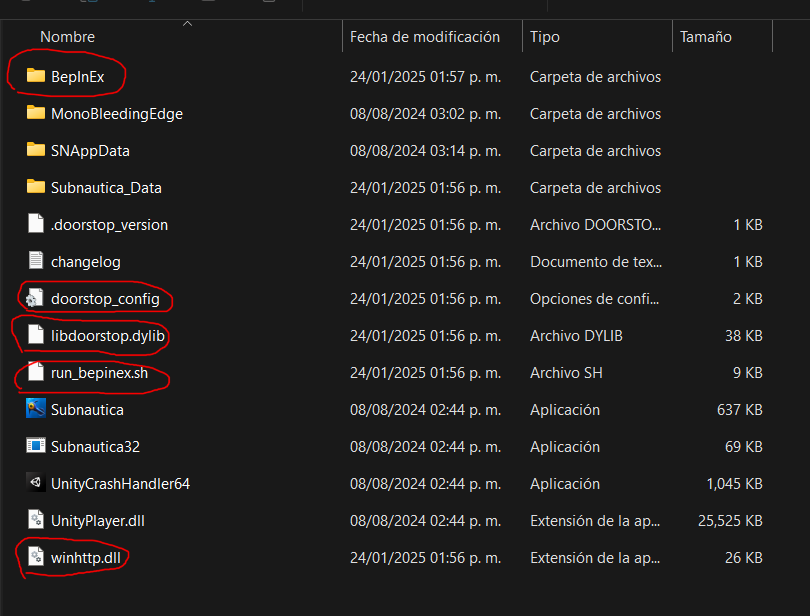The height and width of the screenshot is (616, 810).
Task: Click the 26 KB size value
Action: click(x=744, y=558)
